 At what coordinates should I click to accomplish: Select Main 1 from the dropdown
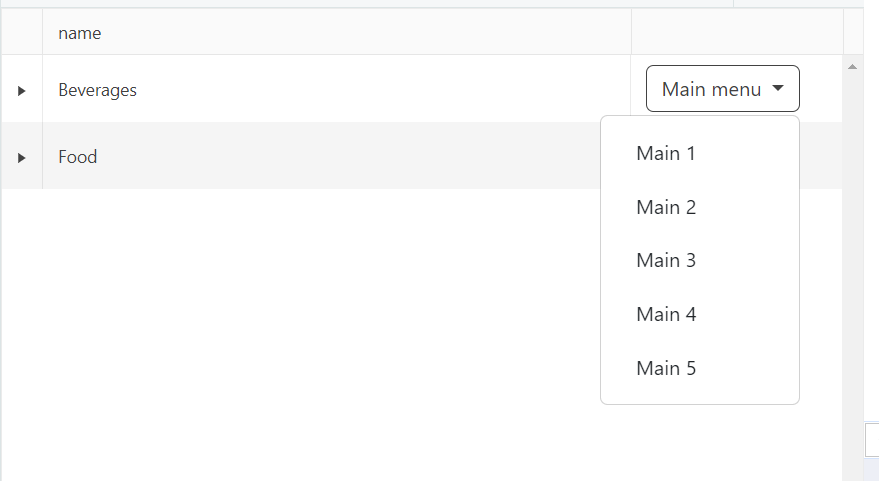(665, 153)
